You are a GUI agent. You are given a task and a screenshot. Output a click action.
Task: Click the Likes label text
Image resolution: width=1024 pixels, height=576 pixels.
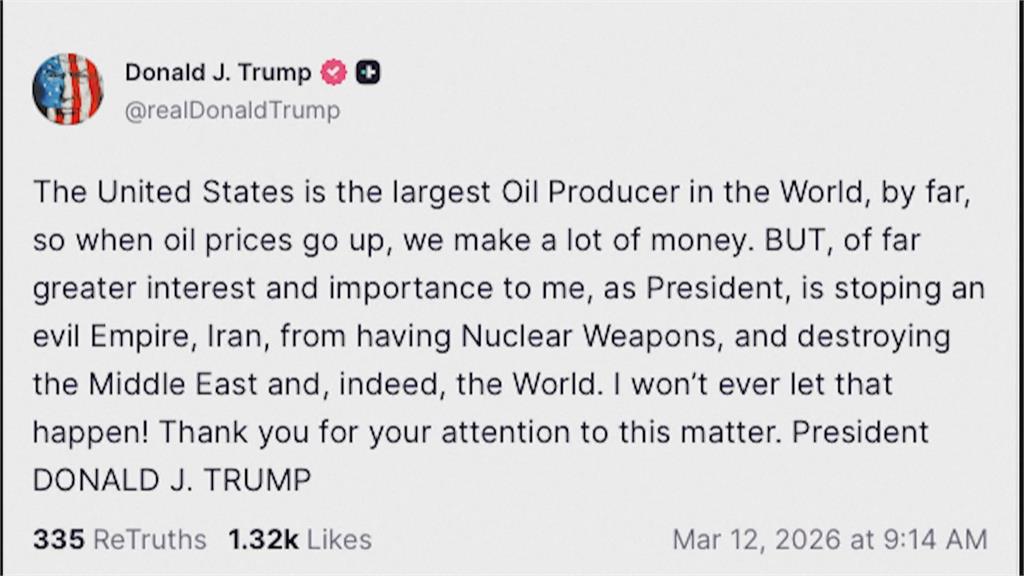(339, 540)
